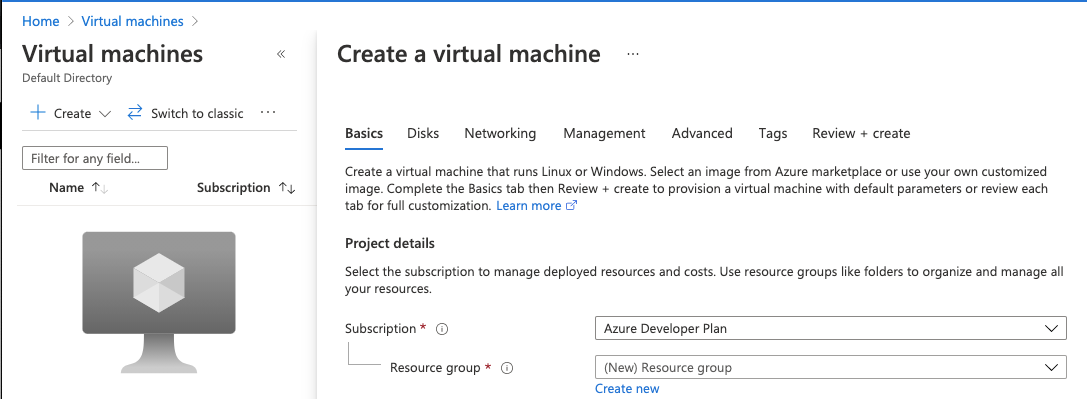
Task: Expand the Create dropdown chevron
Action: point(105,114)
